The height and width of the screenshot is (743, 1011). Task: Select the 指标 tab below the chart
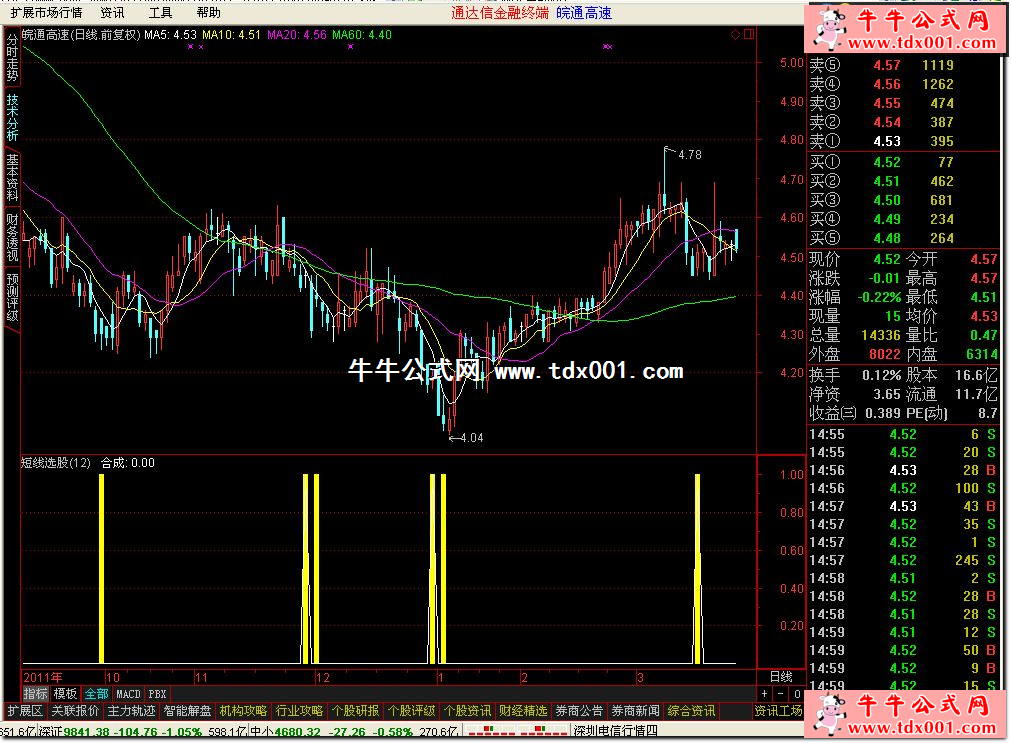pos(36,694)
